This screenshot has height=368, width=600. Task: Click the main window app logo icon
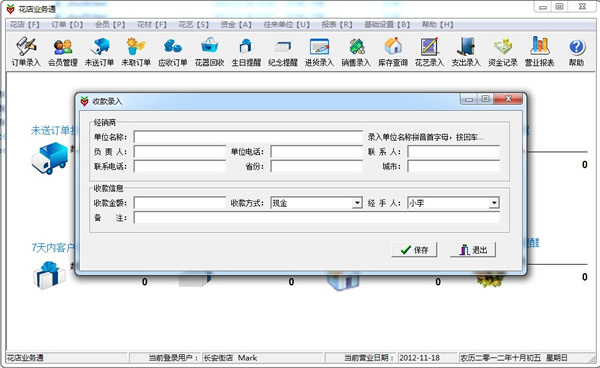point(11,8)
